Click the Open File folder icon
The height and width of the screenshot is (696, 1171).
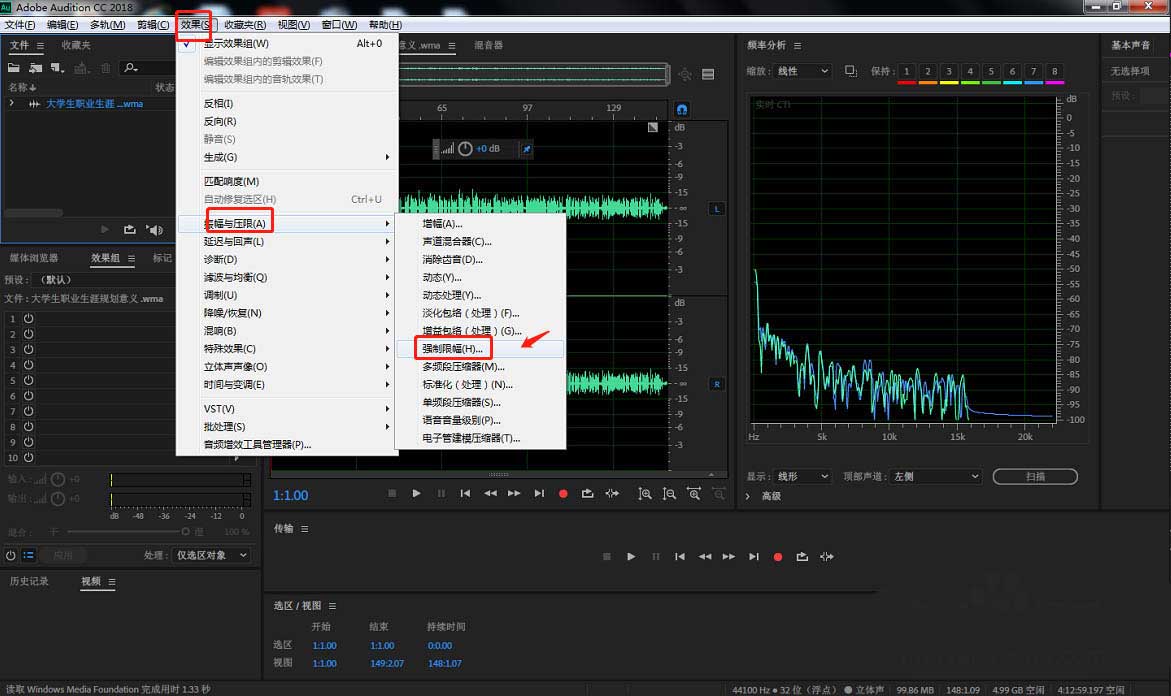pyautogui.click(x=14, y=68)
